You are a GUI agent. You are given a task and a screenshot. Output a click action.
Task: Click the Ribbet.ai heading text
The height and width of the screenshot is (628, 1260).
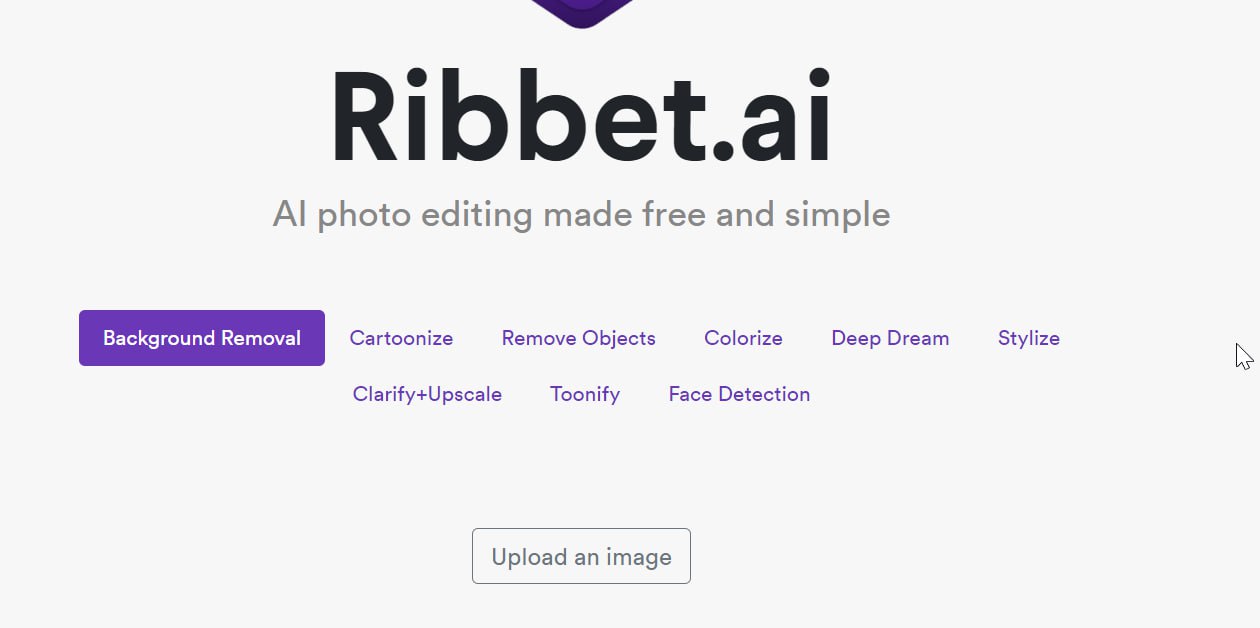[x=581, y=116]
